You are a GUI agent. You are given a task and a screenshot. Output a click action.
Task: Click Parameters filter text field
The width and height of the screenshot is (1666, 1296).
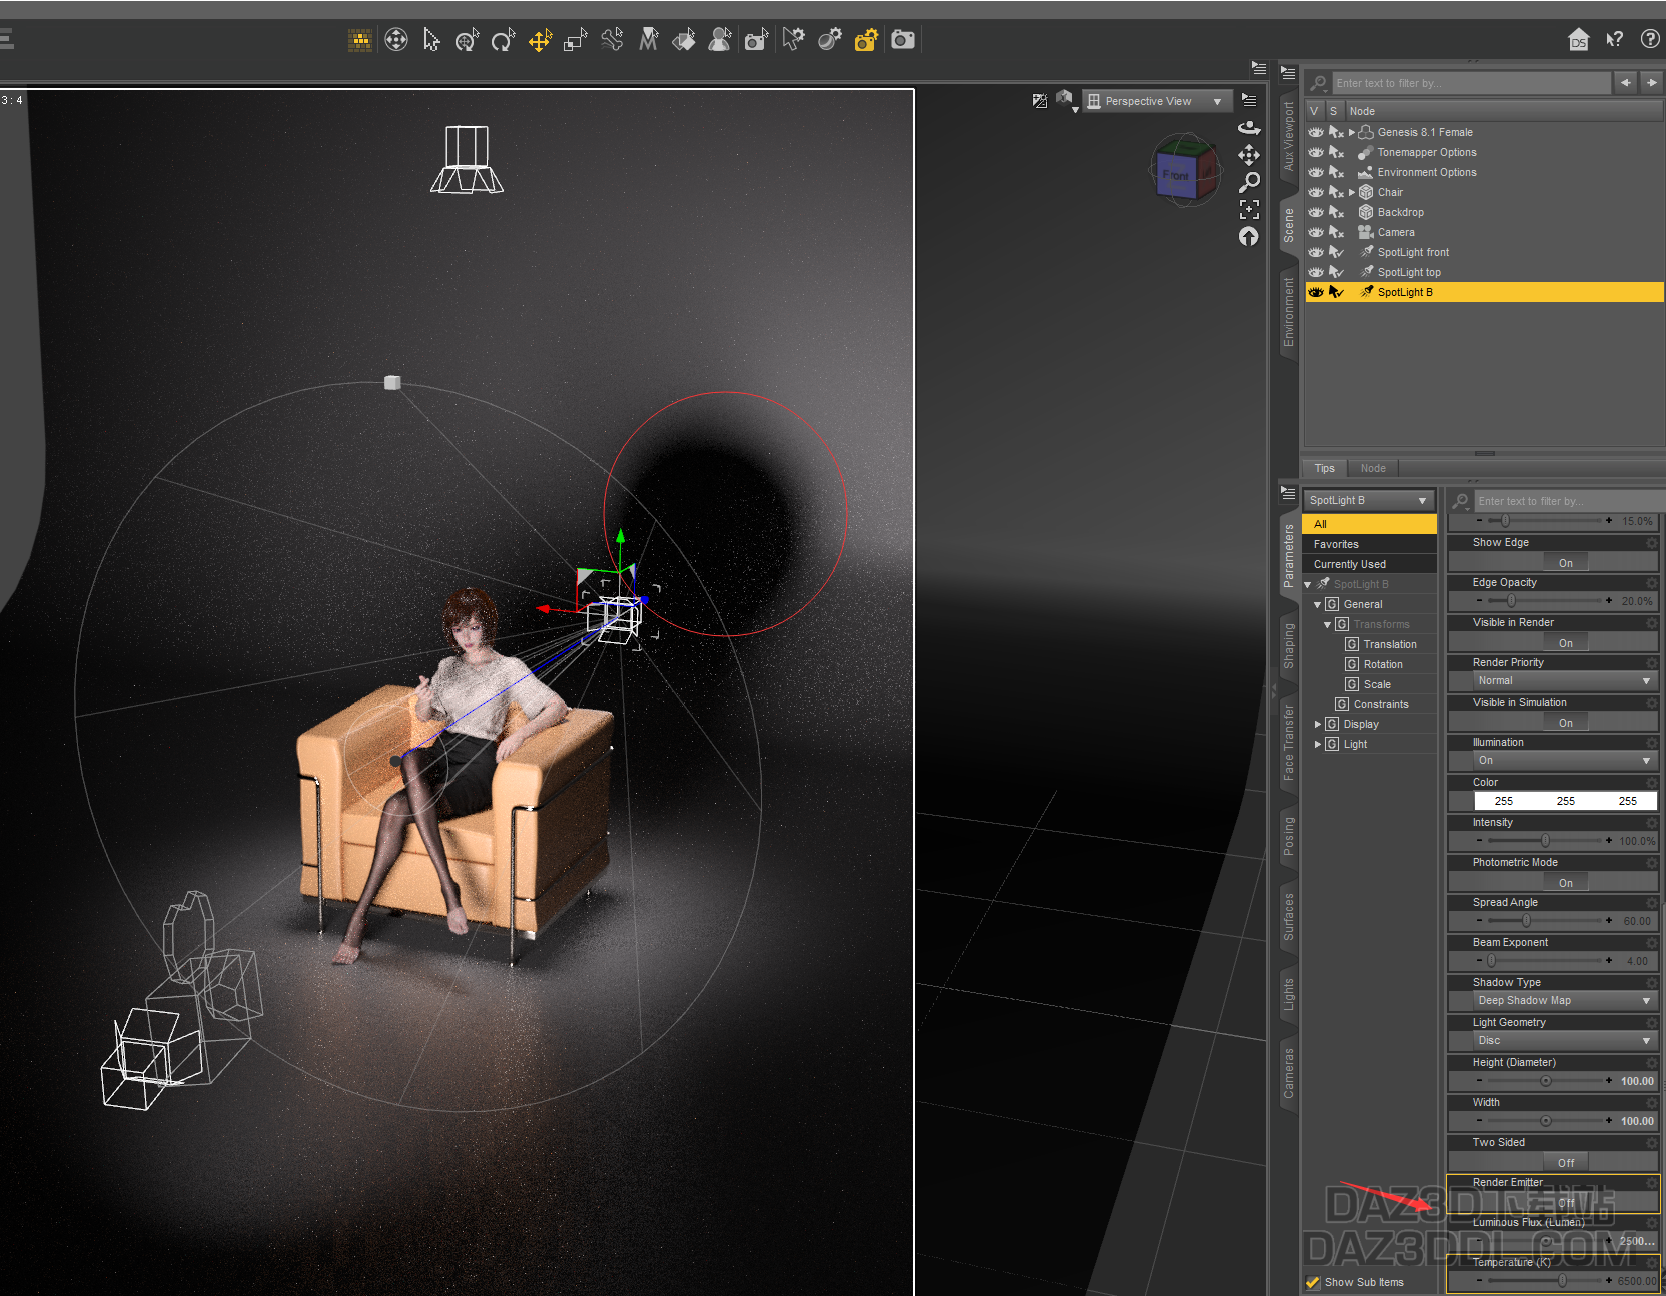1570,501
